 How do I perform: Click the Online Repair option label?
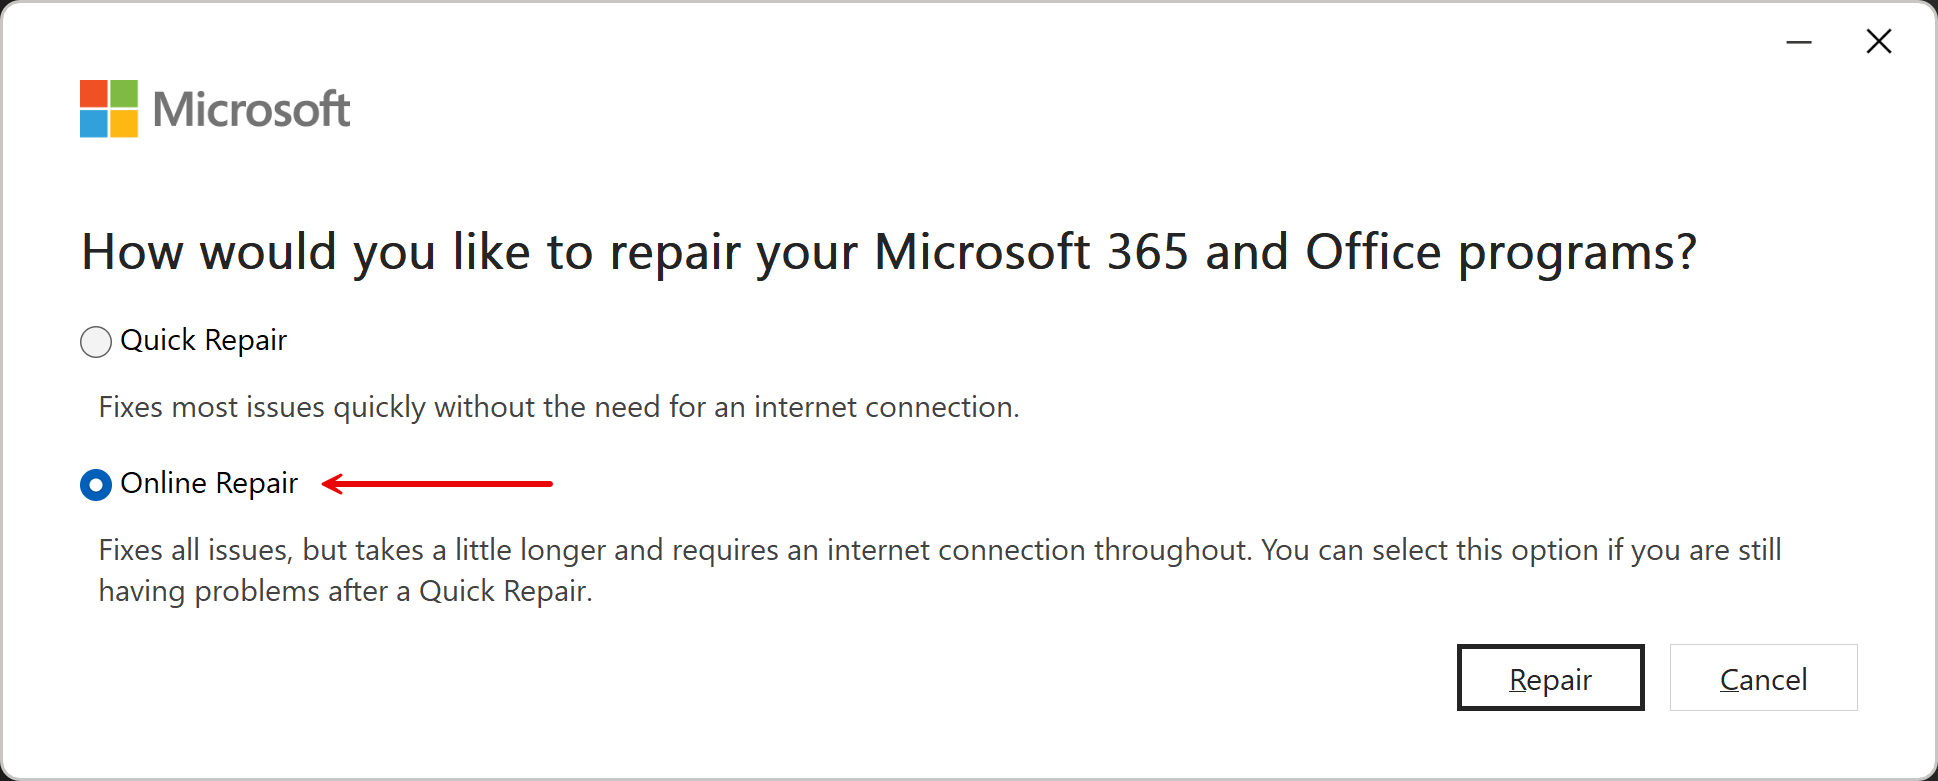[x=209, y=484]
